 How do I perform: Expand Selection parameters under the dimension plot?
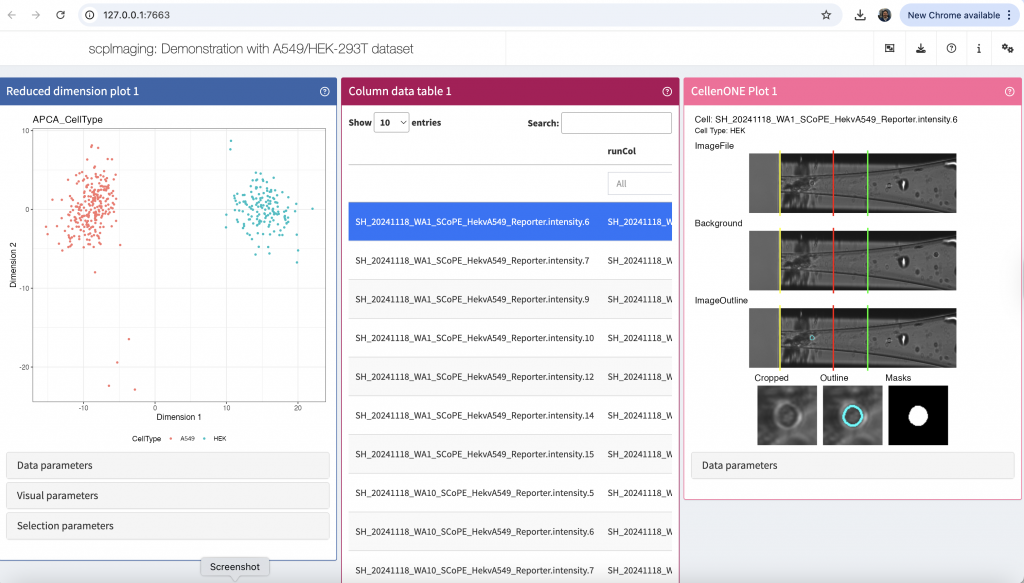[168, 525]
